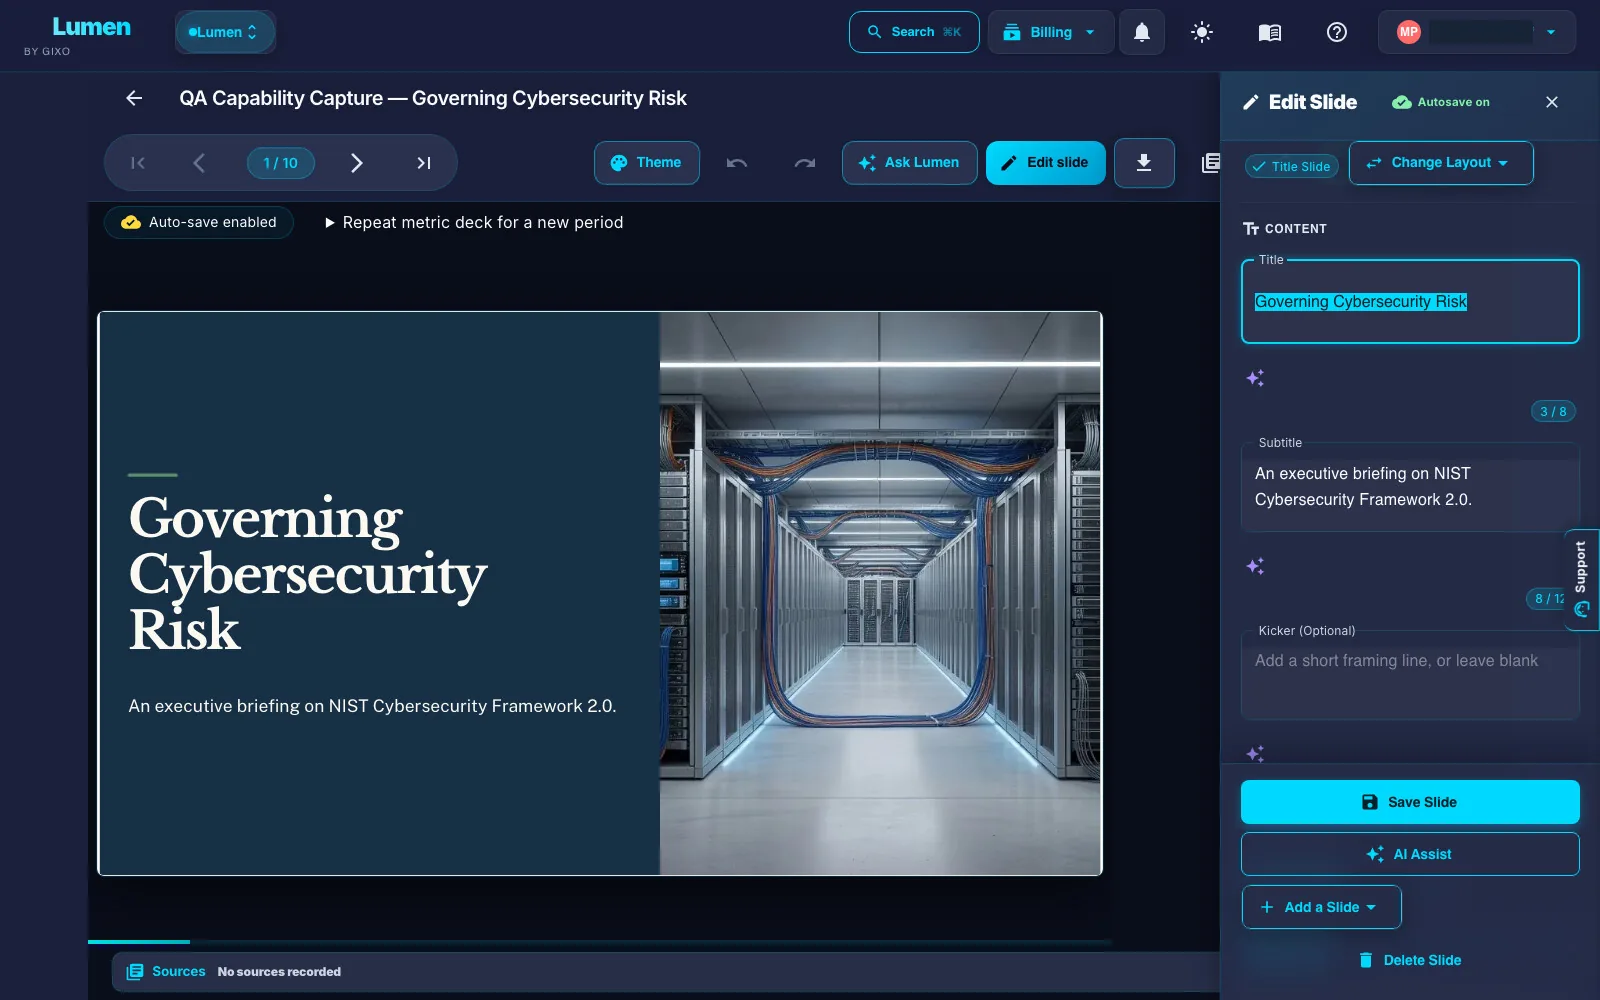The height and width of the screenshot is (1000, 1600).
Task: Undo the last change
Action: point(737,163)
